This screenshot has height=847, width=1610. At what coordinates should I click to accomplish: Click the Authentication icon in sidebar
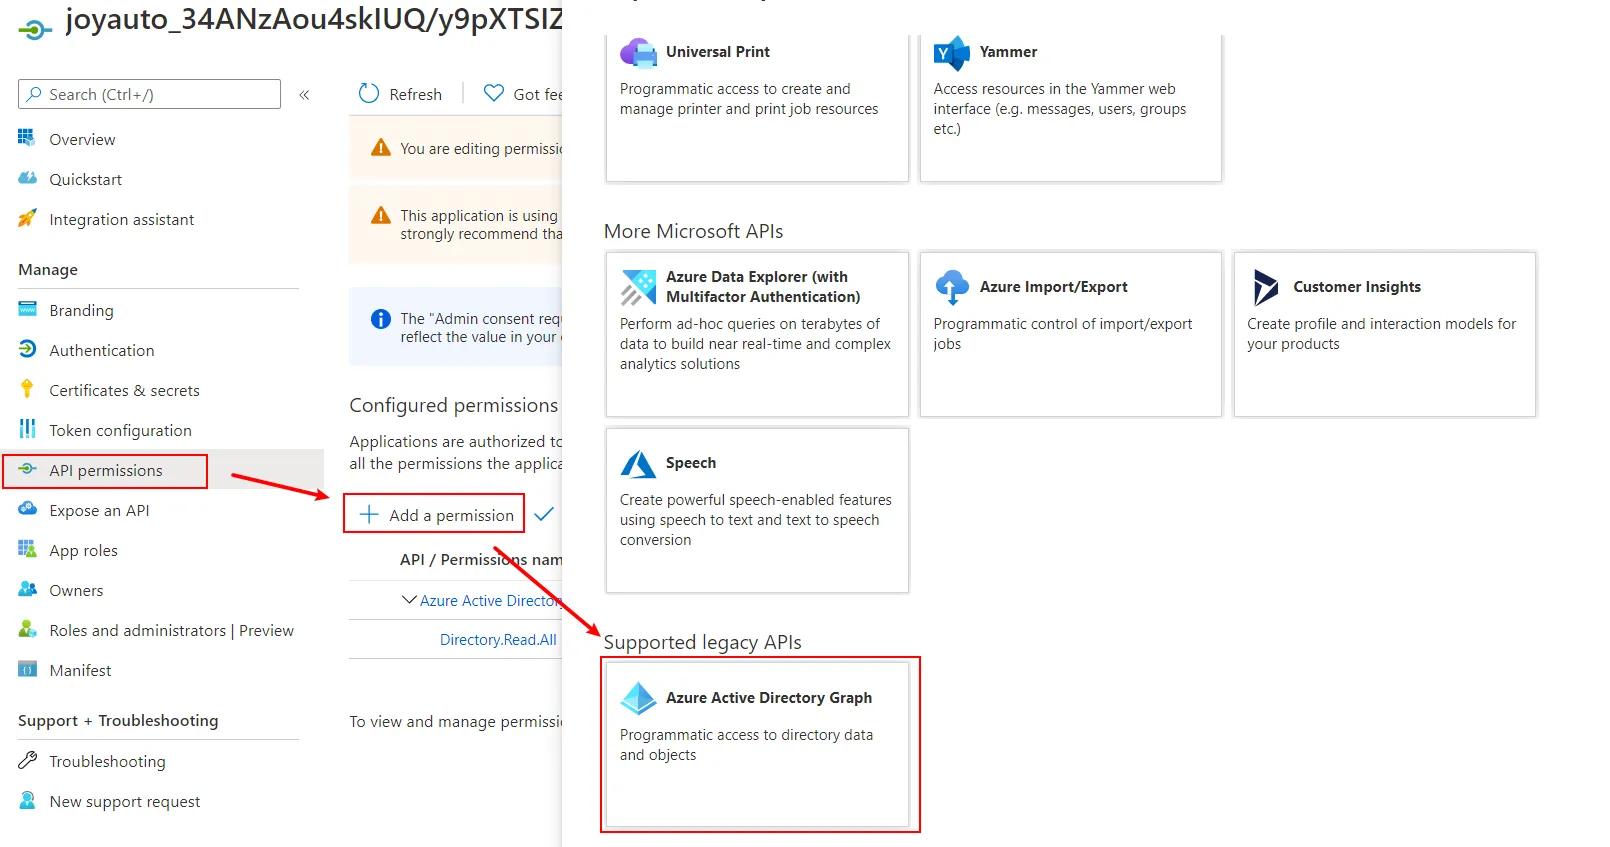point(27,349)
